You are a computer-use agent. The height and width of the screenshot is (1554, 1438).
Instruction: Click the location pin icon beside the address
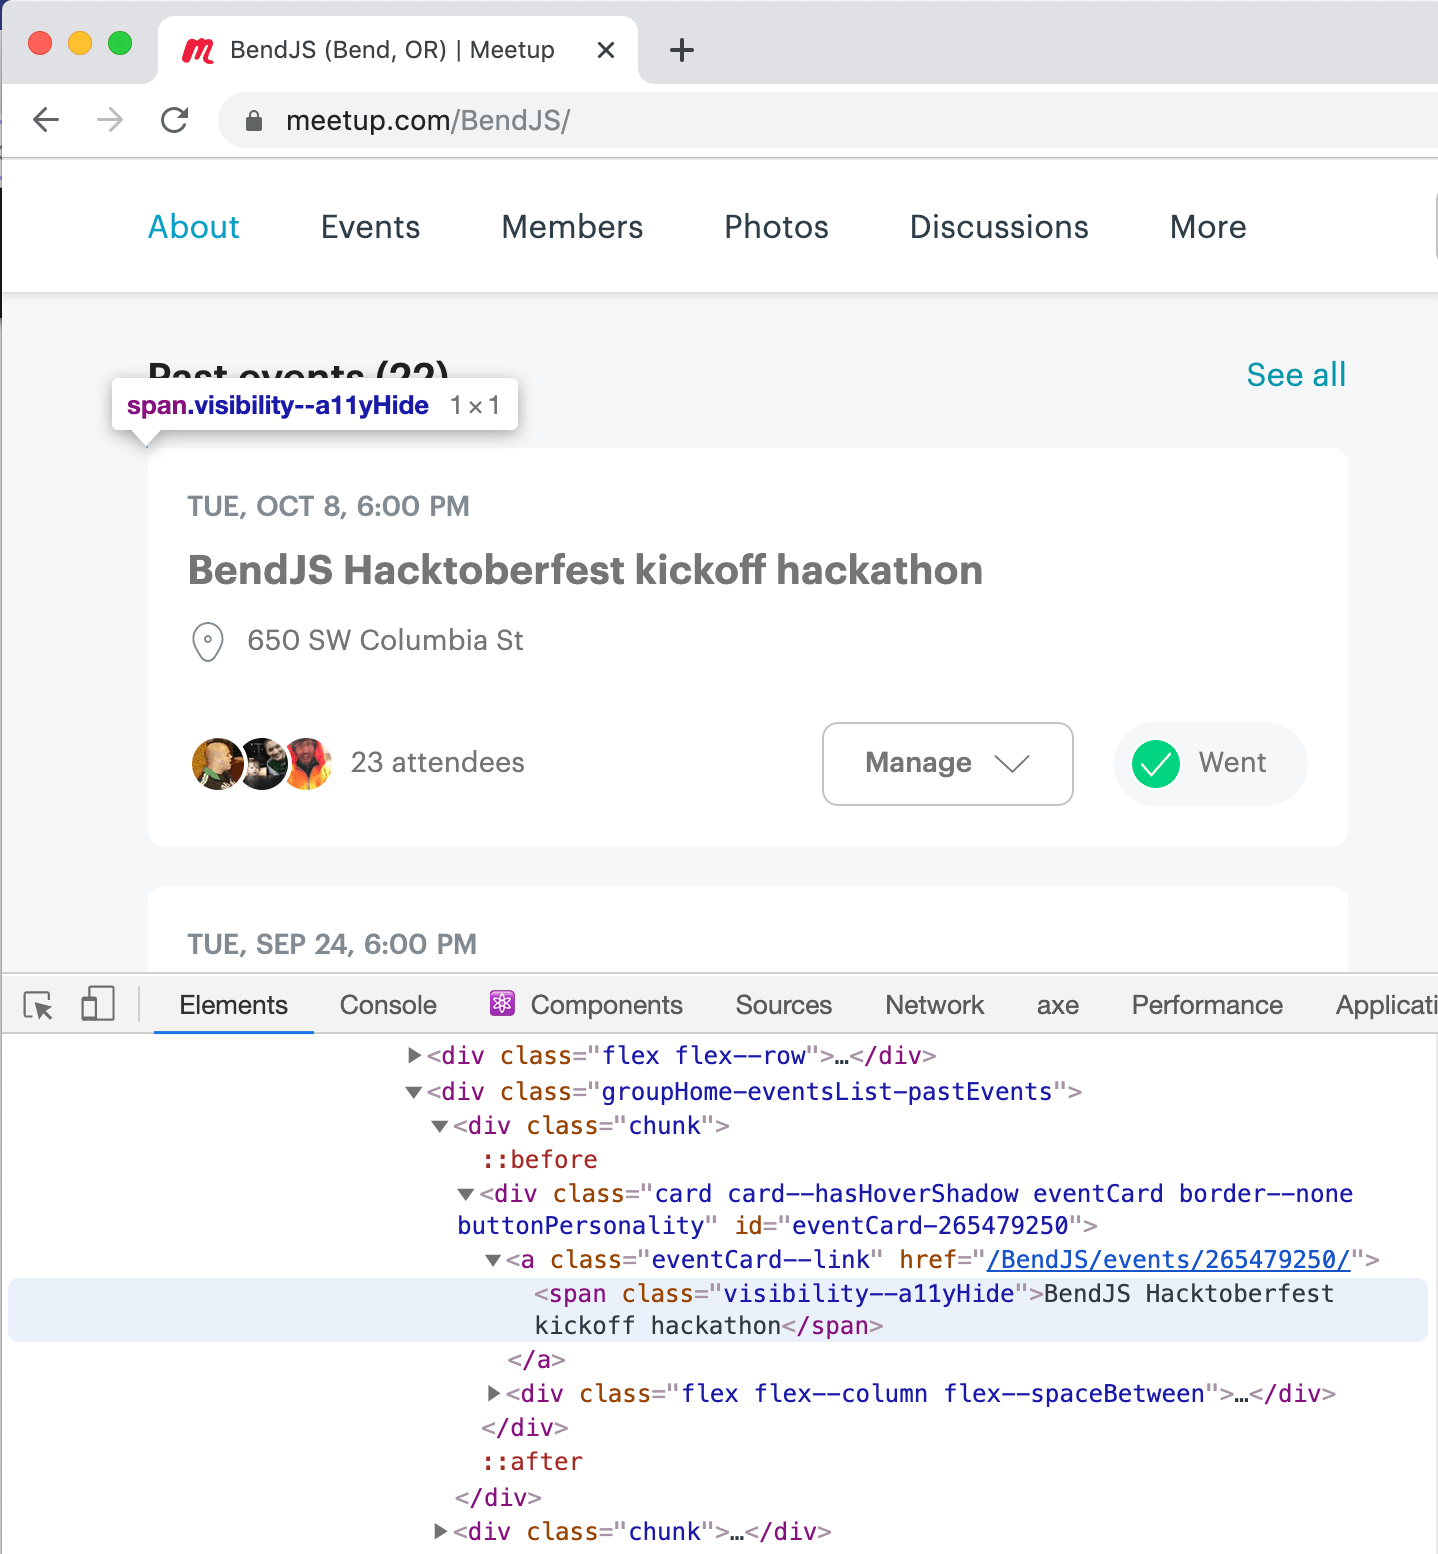[207, 642]
